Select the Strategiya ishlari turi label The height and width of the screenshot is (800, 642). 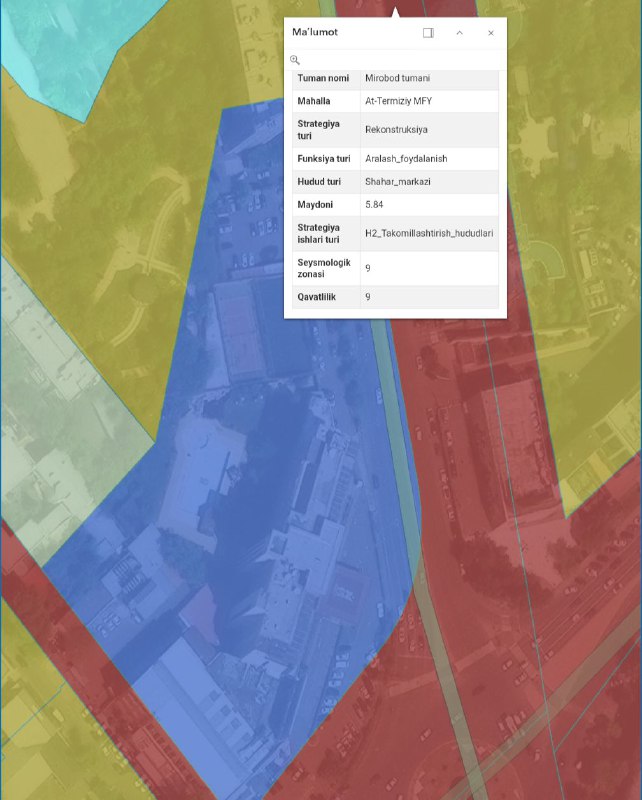tap(318, 233)
